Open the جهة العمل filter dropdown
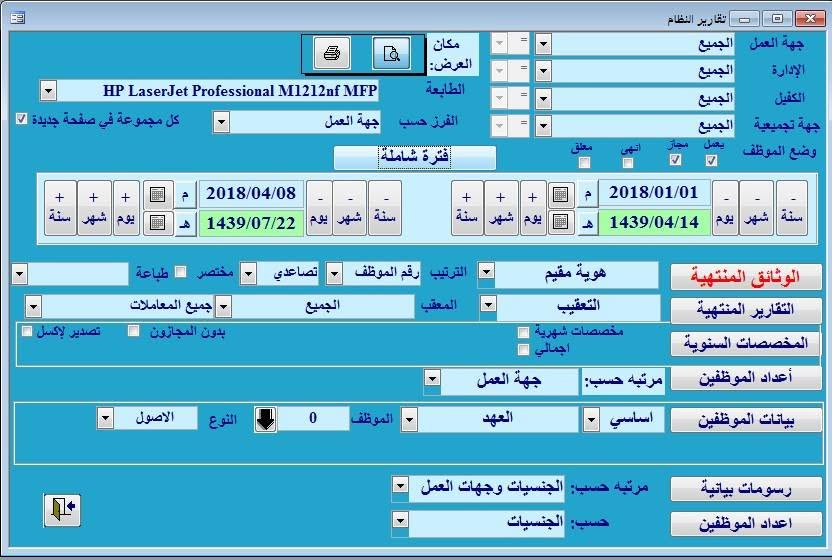This screenshot has width=832, height=560. (x=543, y=44)
